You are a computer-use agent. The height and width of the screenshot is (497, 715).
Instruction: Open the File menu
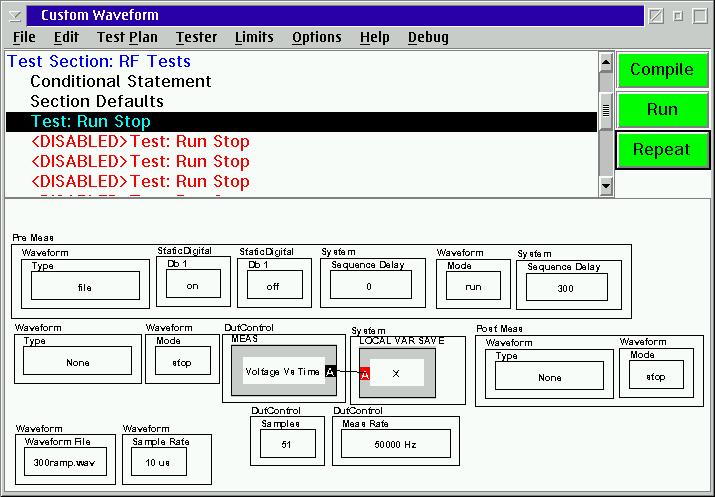click(24, 37)
